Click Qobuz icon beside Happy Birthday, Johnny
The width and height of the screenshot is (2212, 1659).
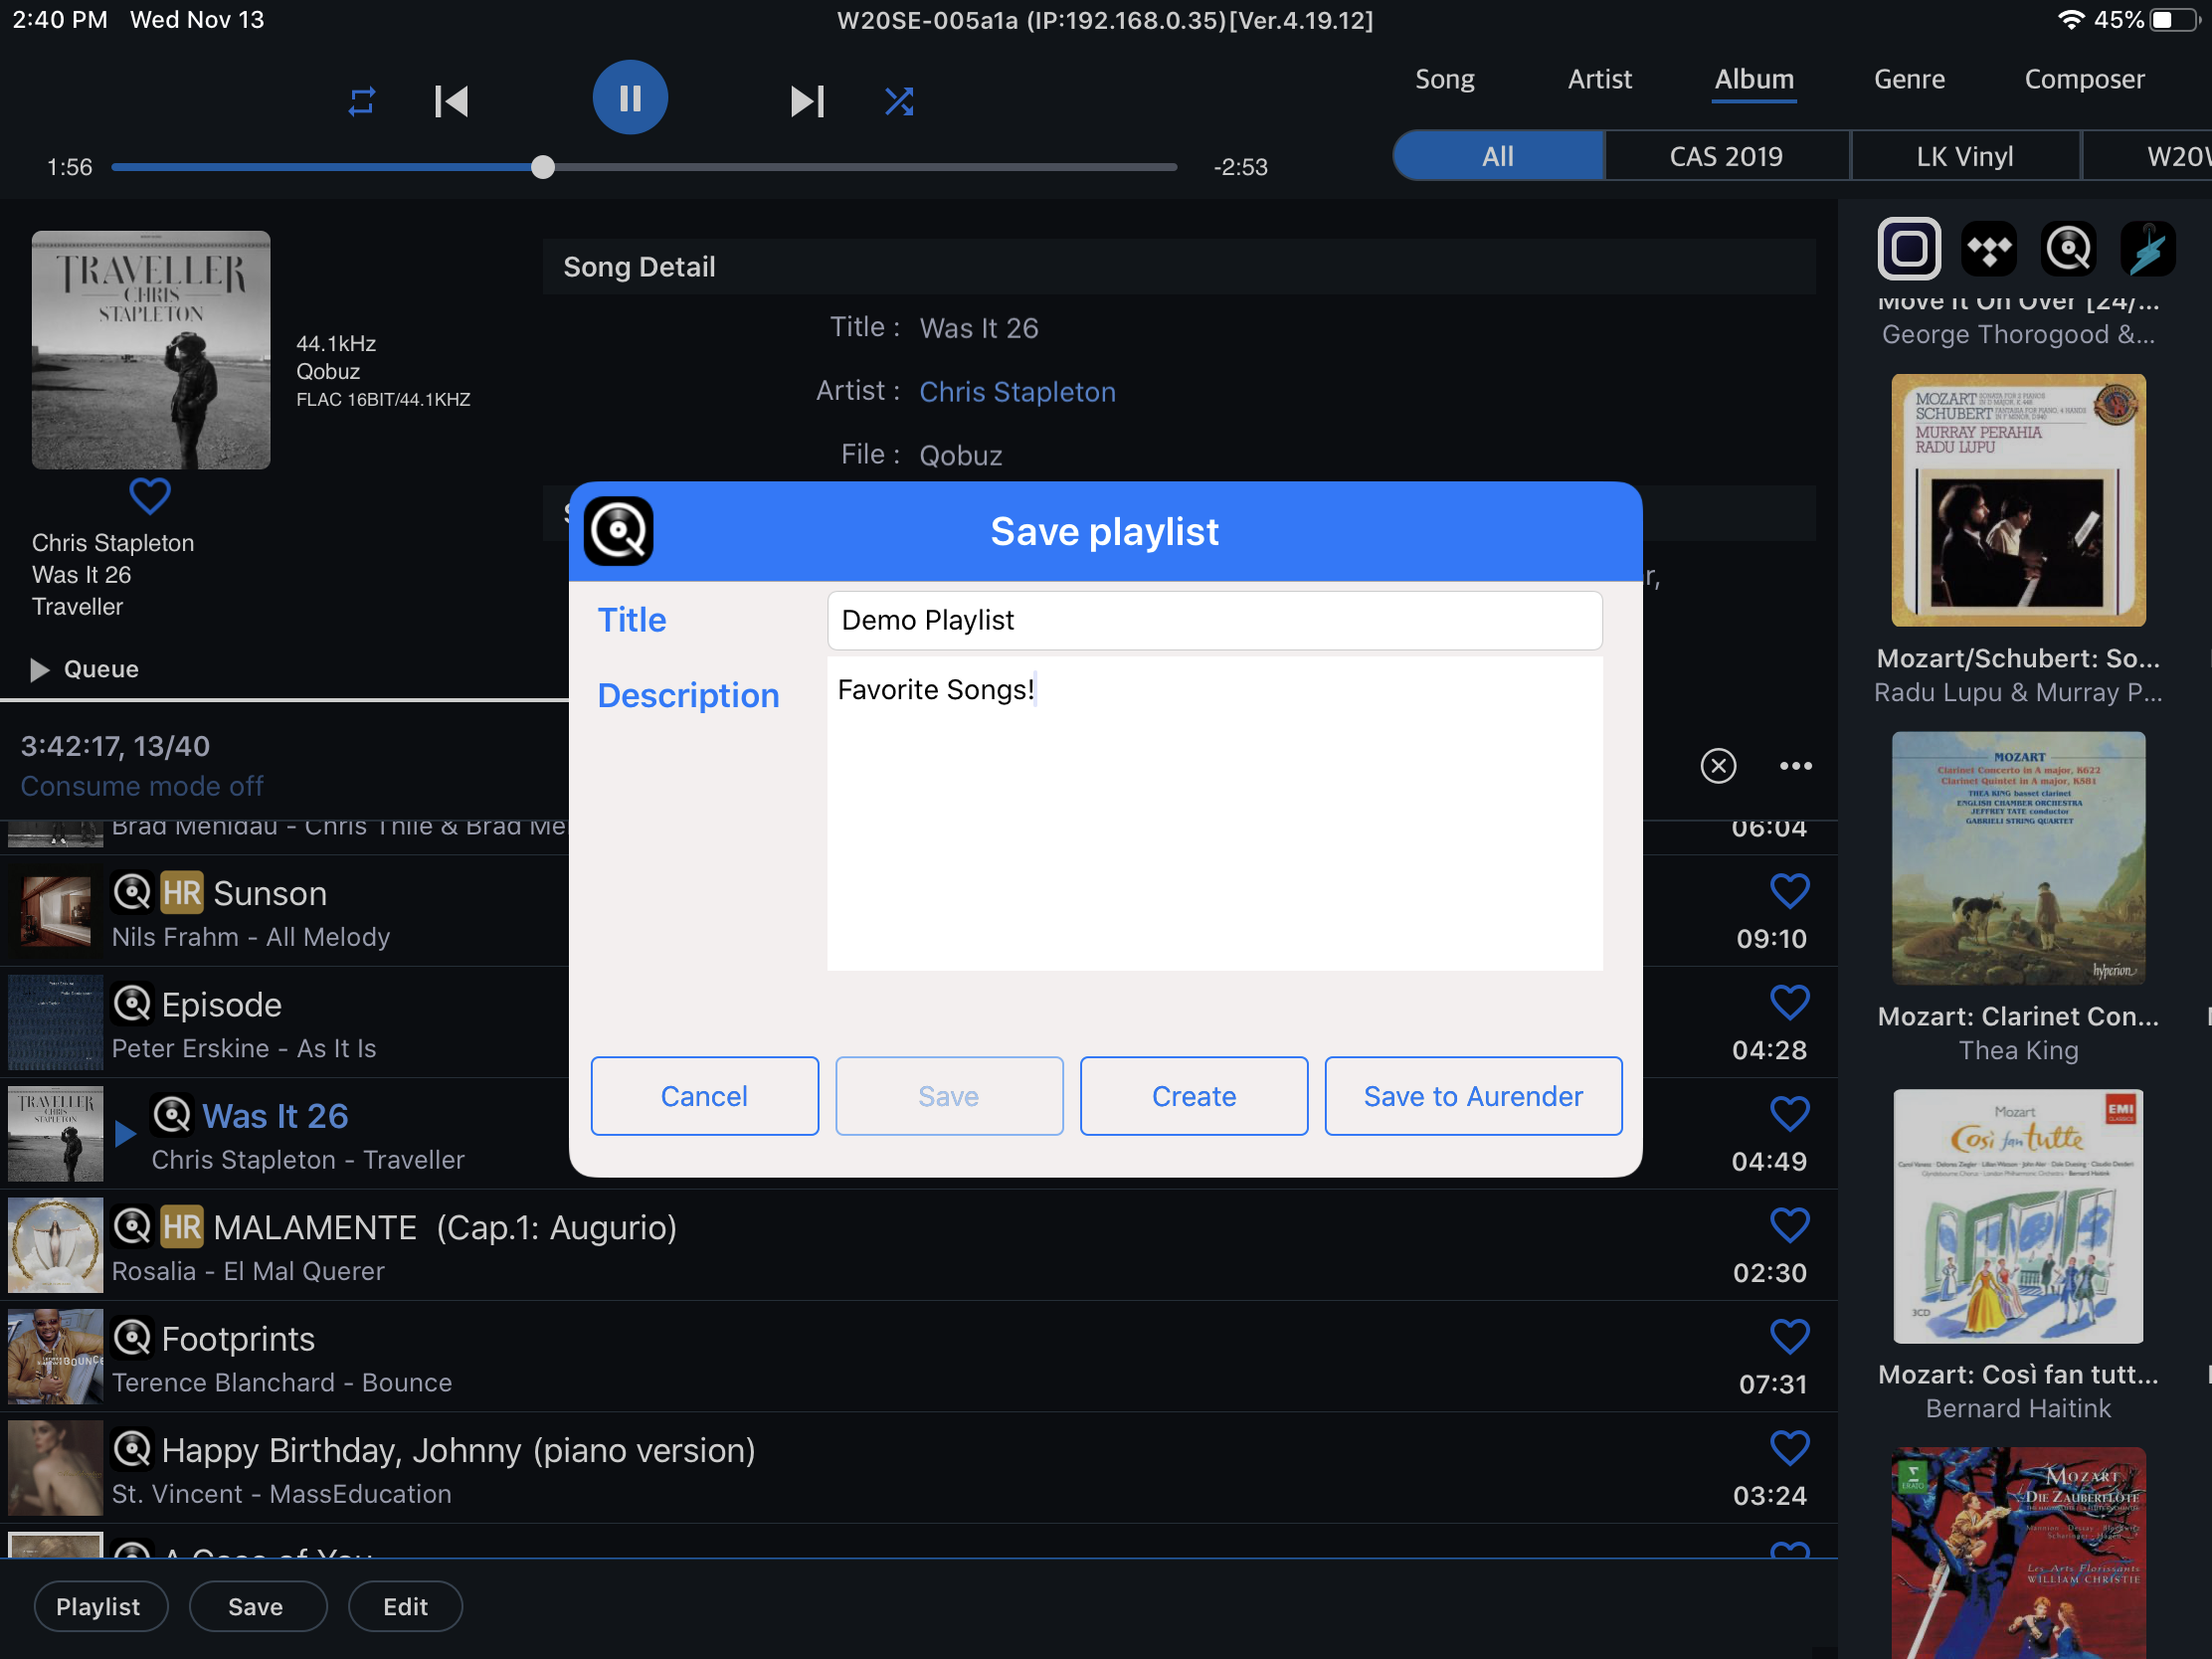pyautogui.click(x=132, y=1449)
